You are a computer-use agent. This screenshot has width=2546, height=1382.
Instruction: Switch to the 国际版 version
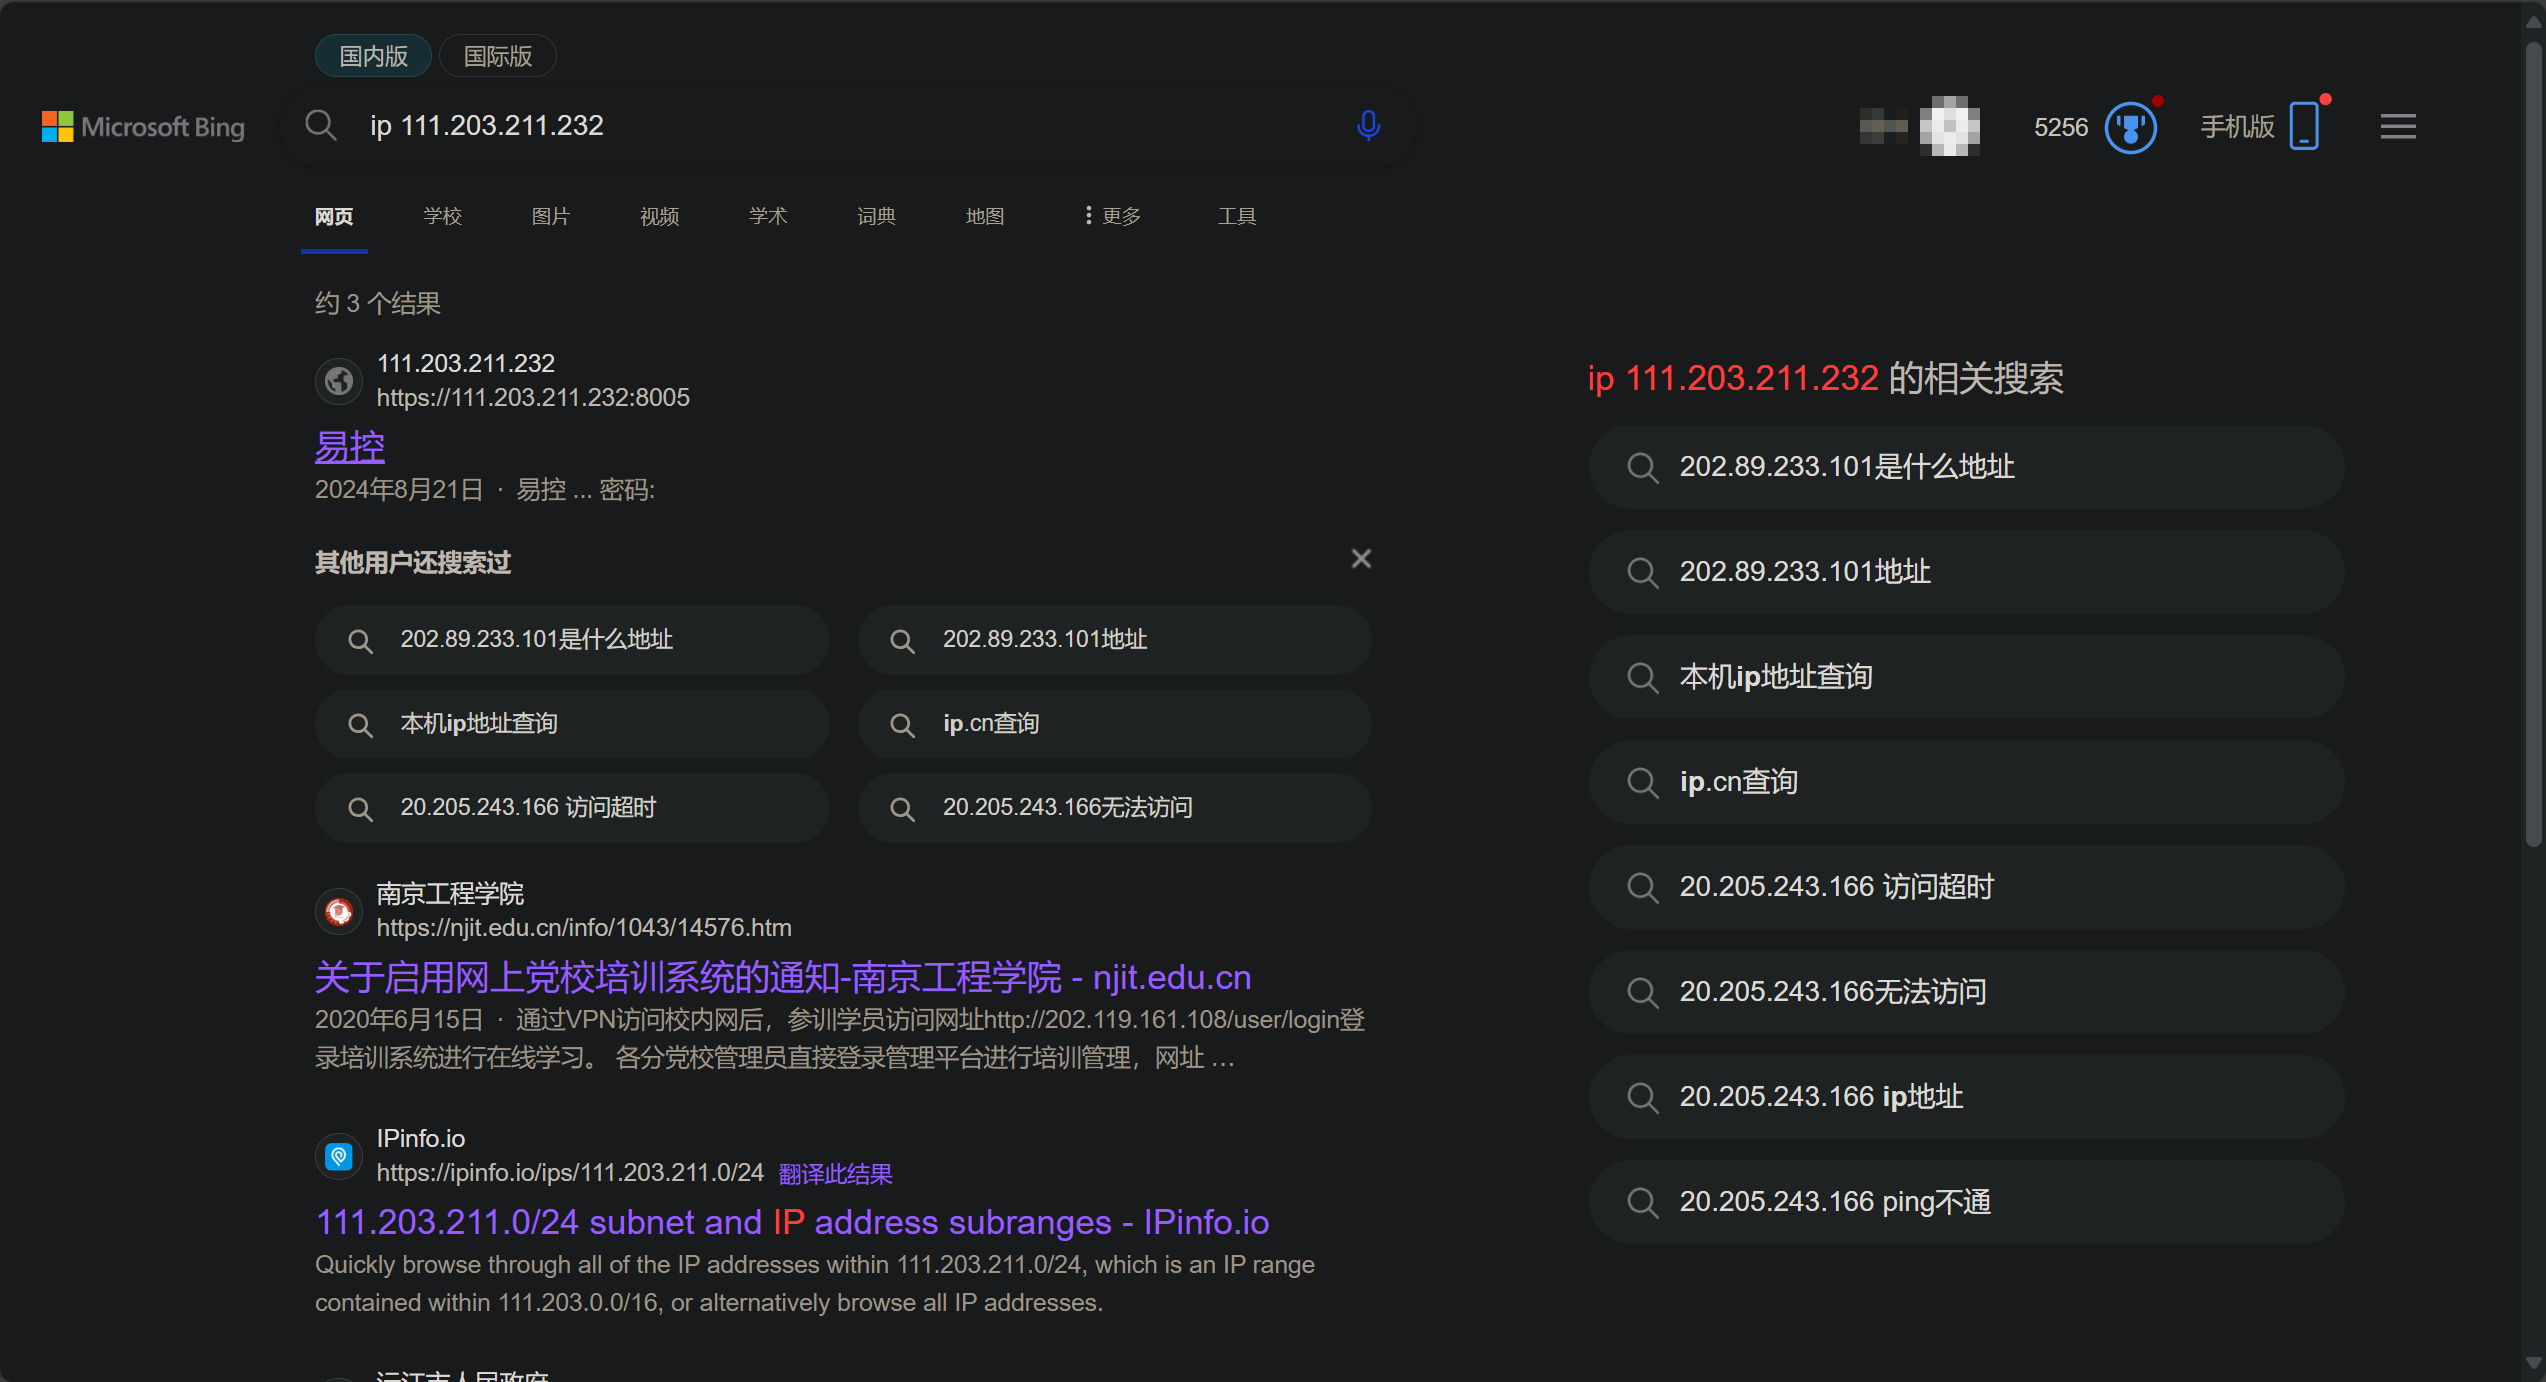pyautogui.click(x=496, y=56)
